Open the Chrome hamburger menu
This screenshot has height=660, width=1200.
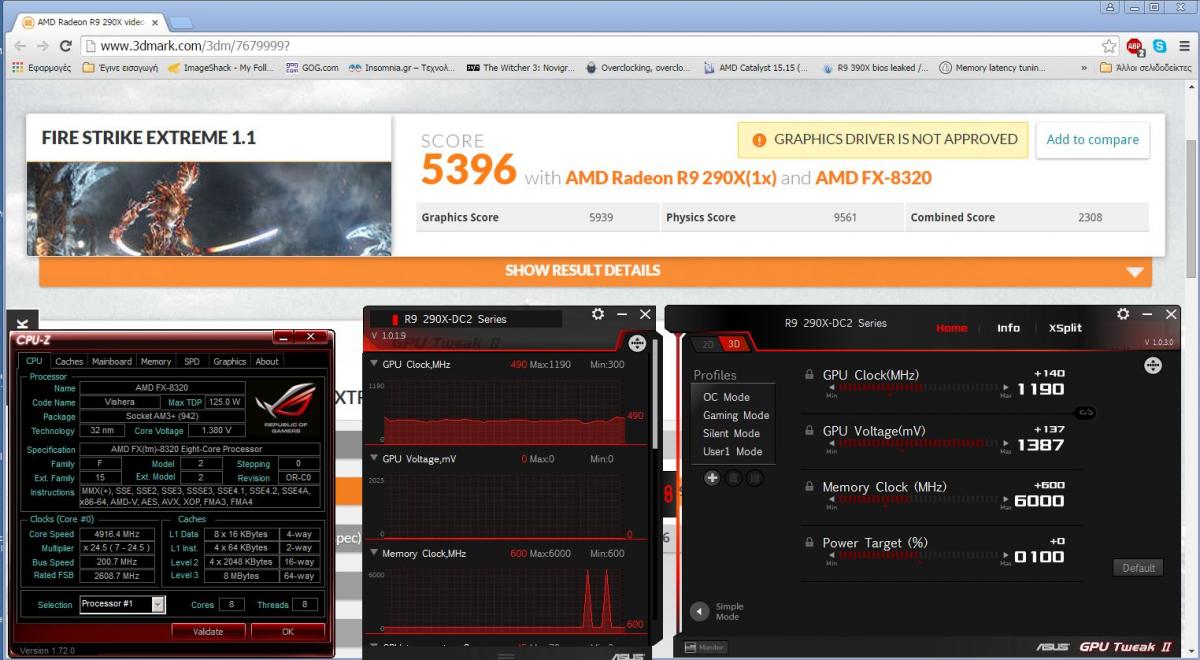pyautogui.click(x=1183, y=46)
